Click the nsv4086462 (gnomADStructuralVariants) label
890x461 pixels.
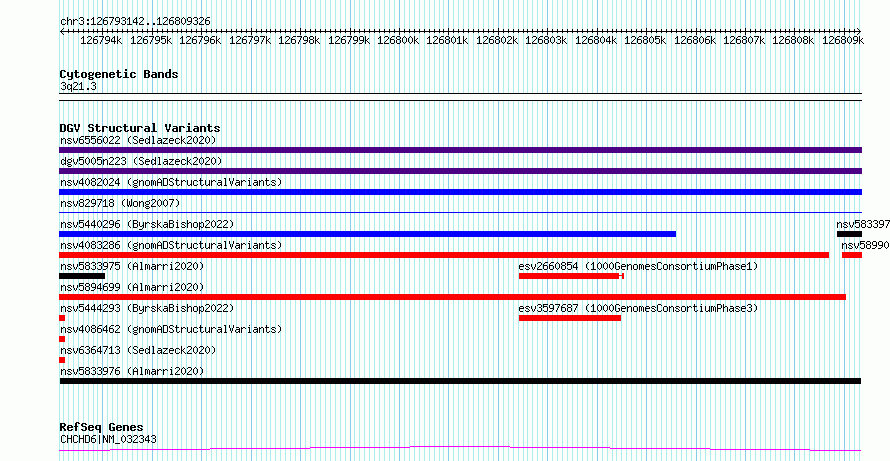tap(171, 329)
